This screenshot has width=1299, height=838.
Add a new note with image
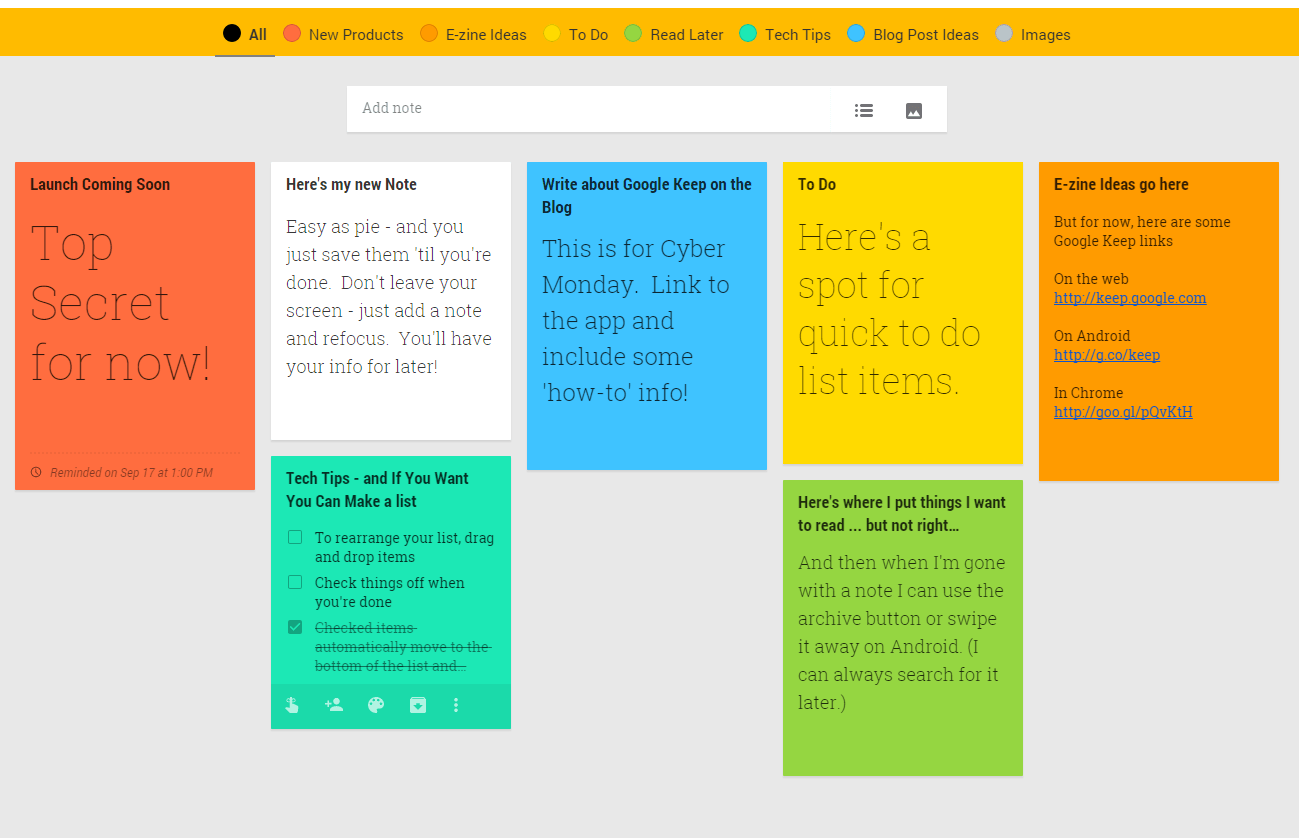coord(913,110)
